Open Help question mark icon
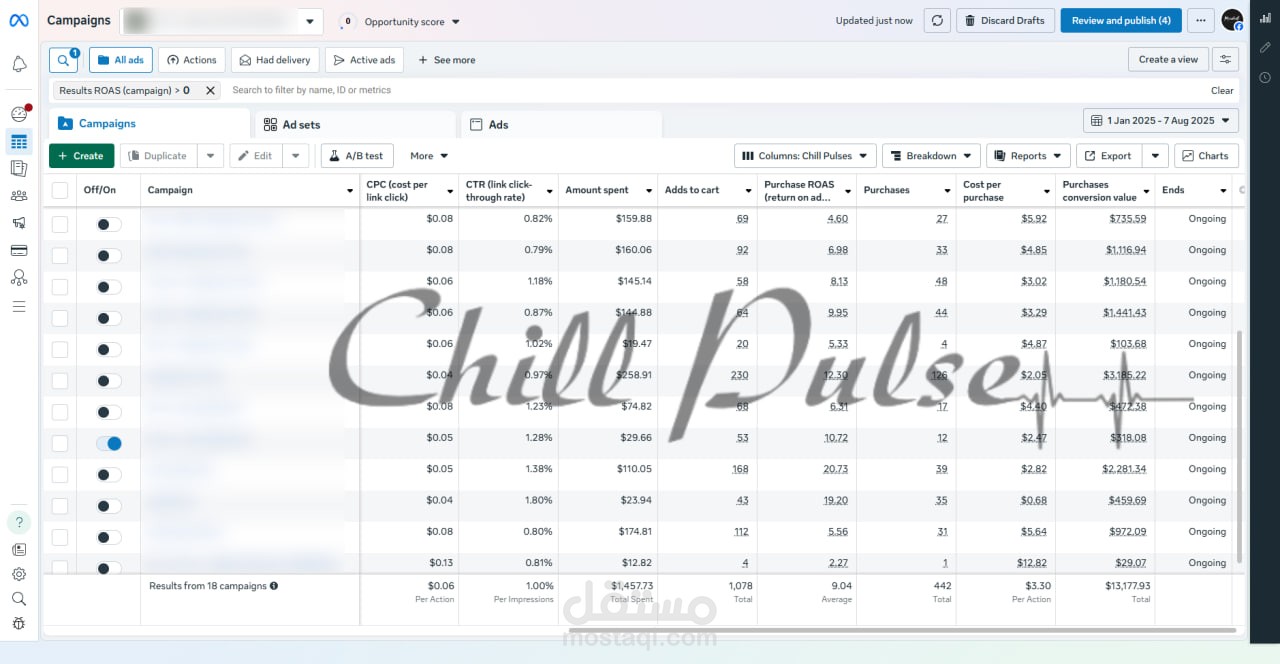Screen dimensions: 1280x664 [19, 522]
